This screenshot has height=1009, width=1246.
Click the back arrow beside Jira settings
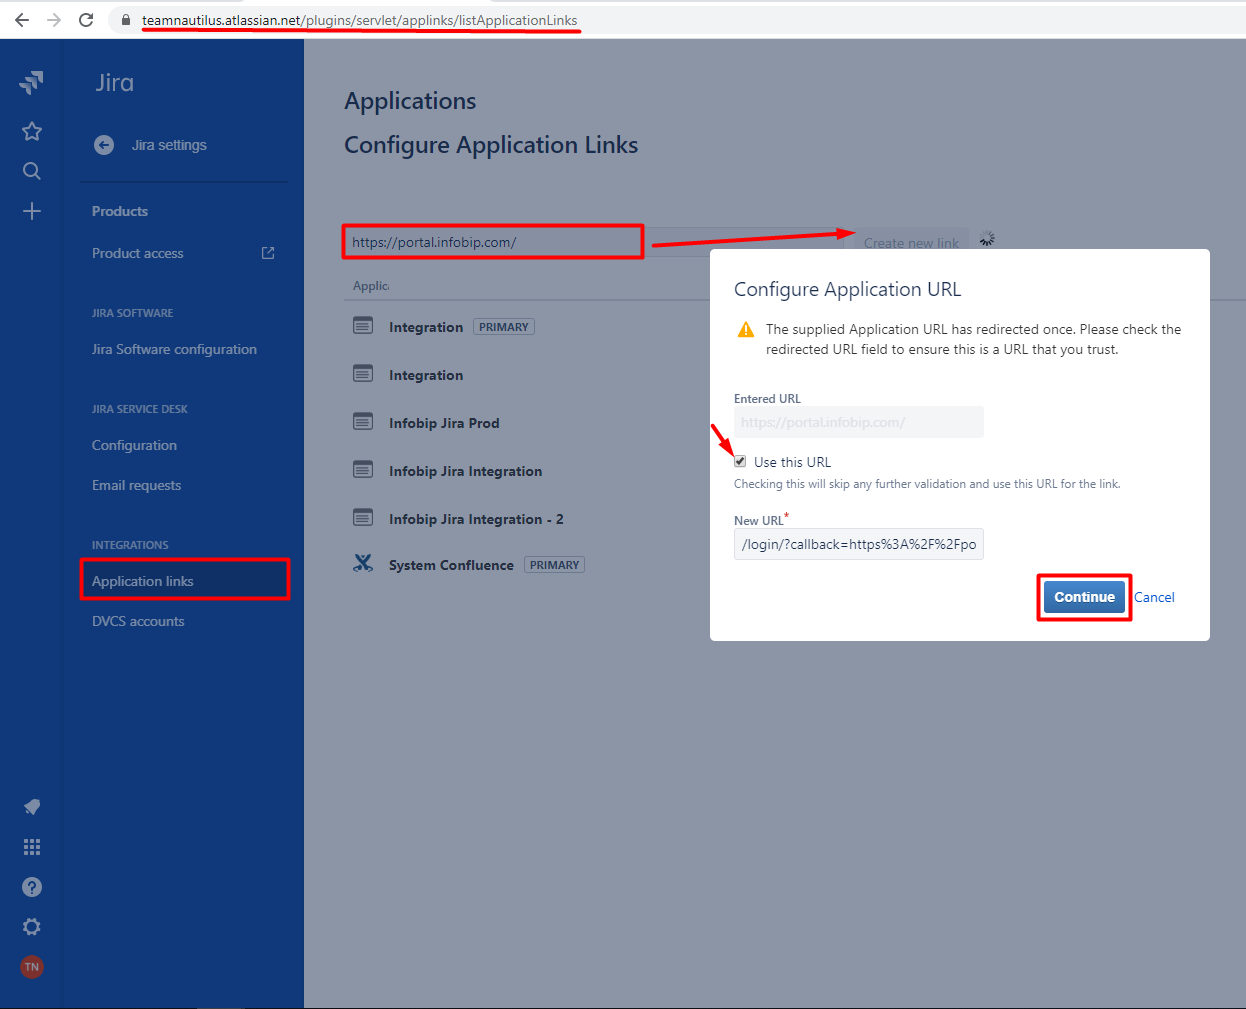(104, 145)
